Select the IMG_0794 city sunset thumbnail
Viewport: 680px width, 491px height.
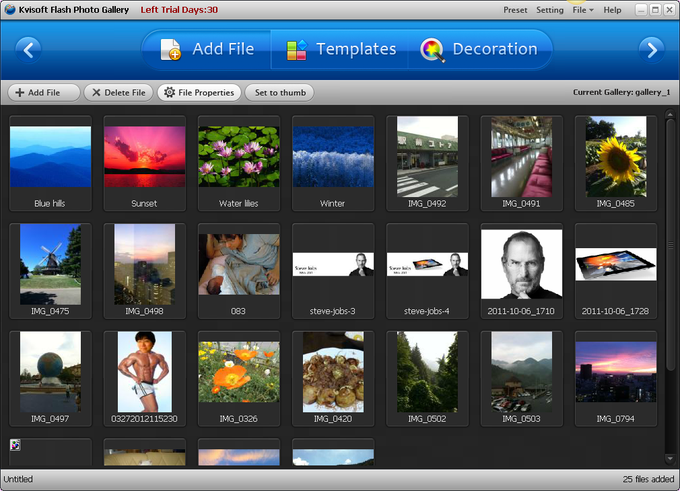(x=616, y=379)
